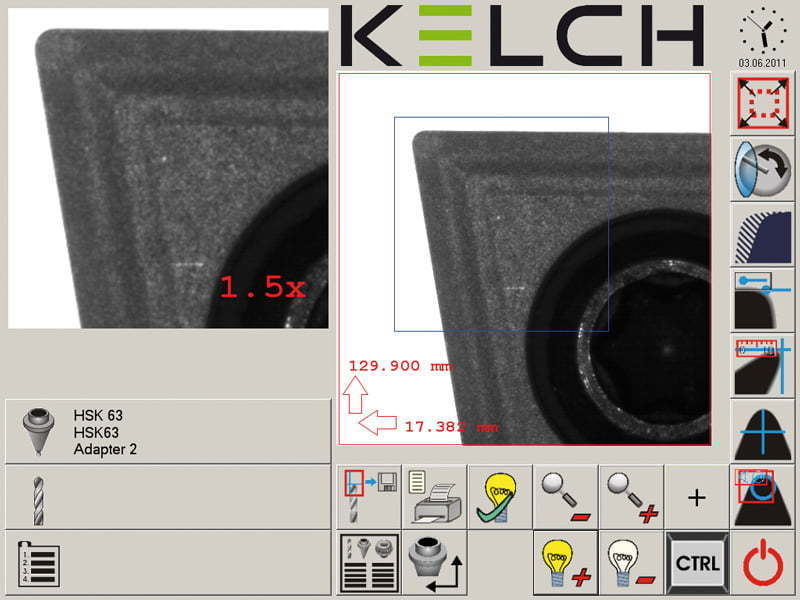Viewport: 800px width, 600px height.
Task: Click the red 1.5x zoom factor label
Action: (263, 287)
